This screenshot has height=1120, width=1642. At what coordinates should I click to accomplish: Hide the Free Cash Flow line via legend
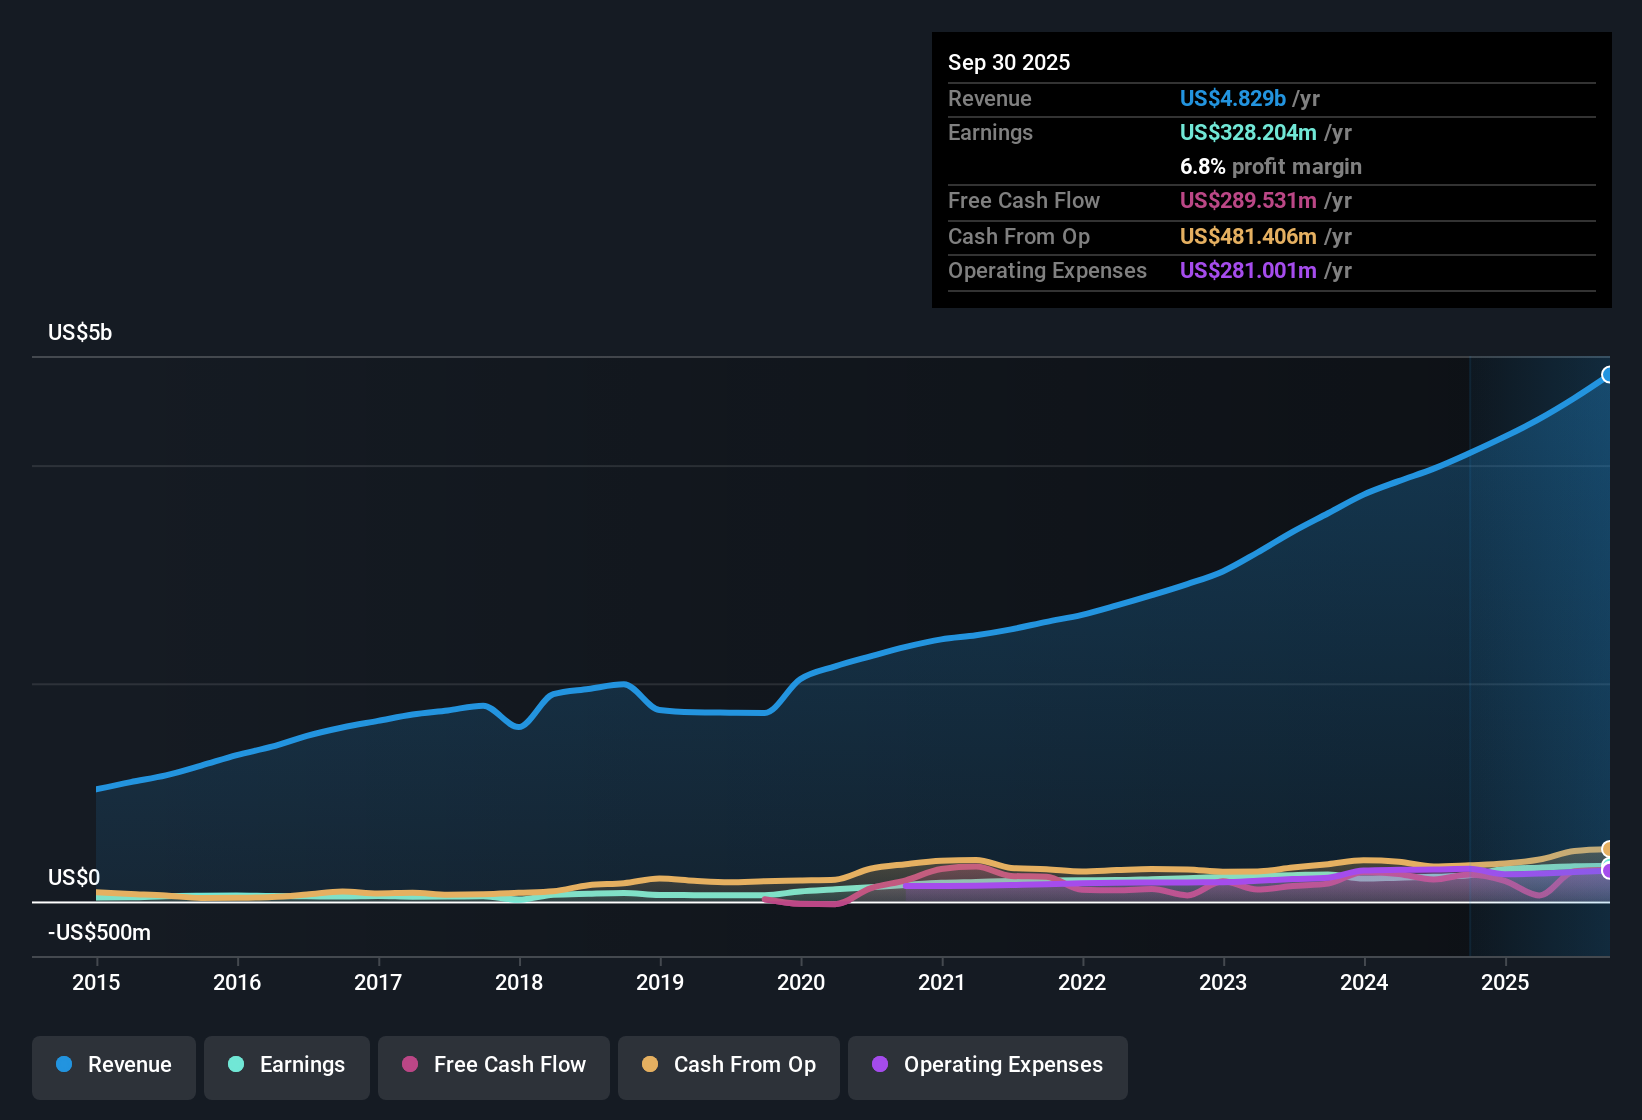click(493, 1065)
